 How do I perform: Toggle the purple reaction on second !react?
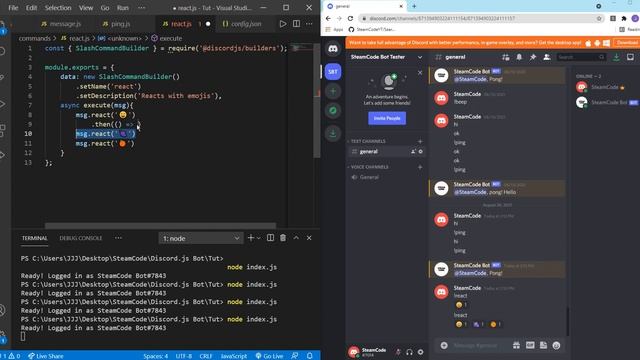(478, 324)
